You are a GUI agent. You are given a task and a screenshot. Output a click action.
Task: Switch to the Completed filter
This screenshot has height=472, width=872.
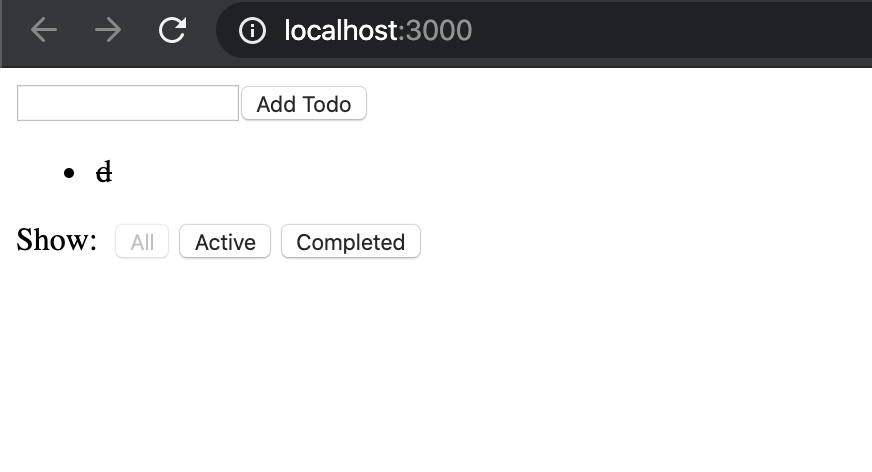[x=350, y=242]
